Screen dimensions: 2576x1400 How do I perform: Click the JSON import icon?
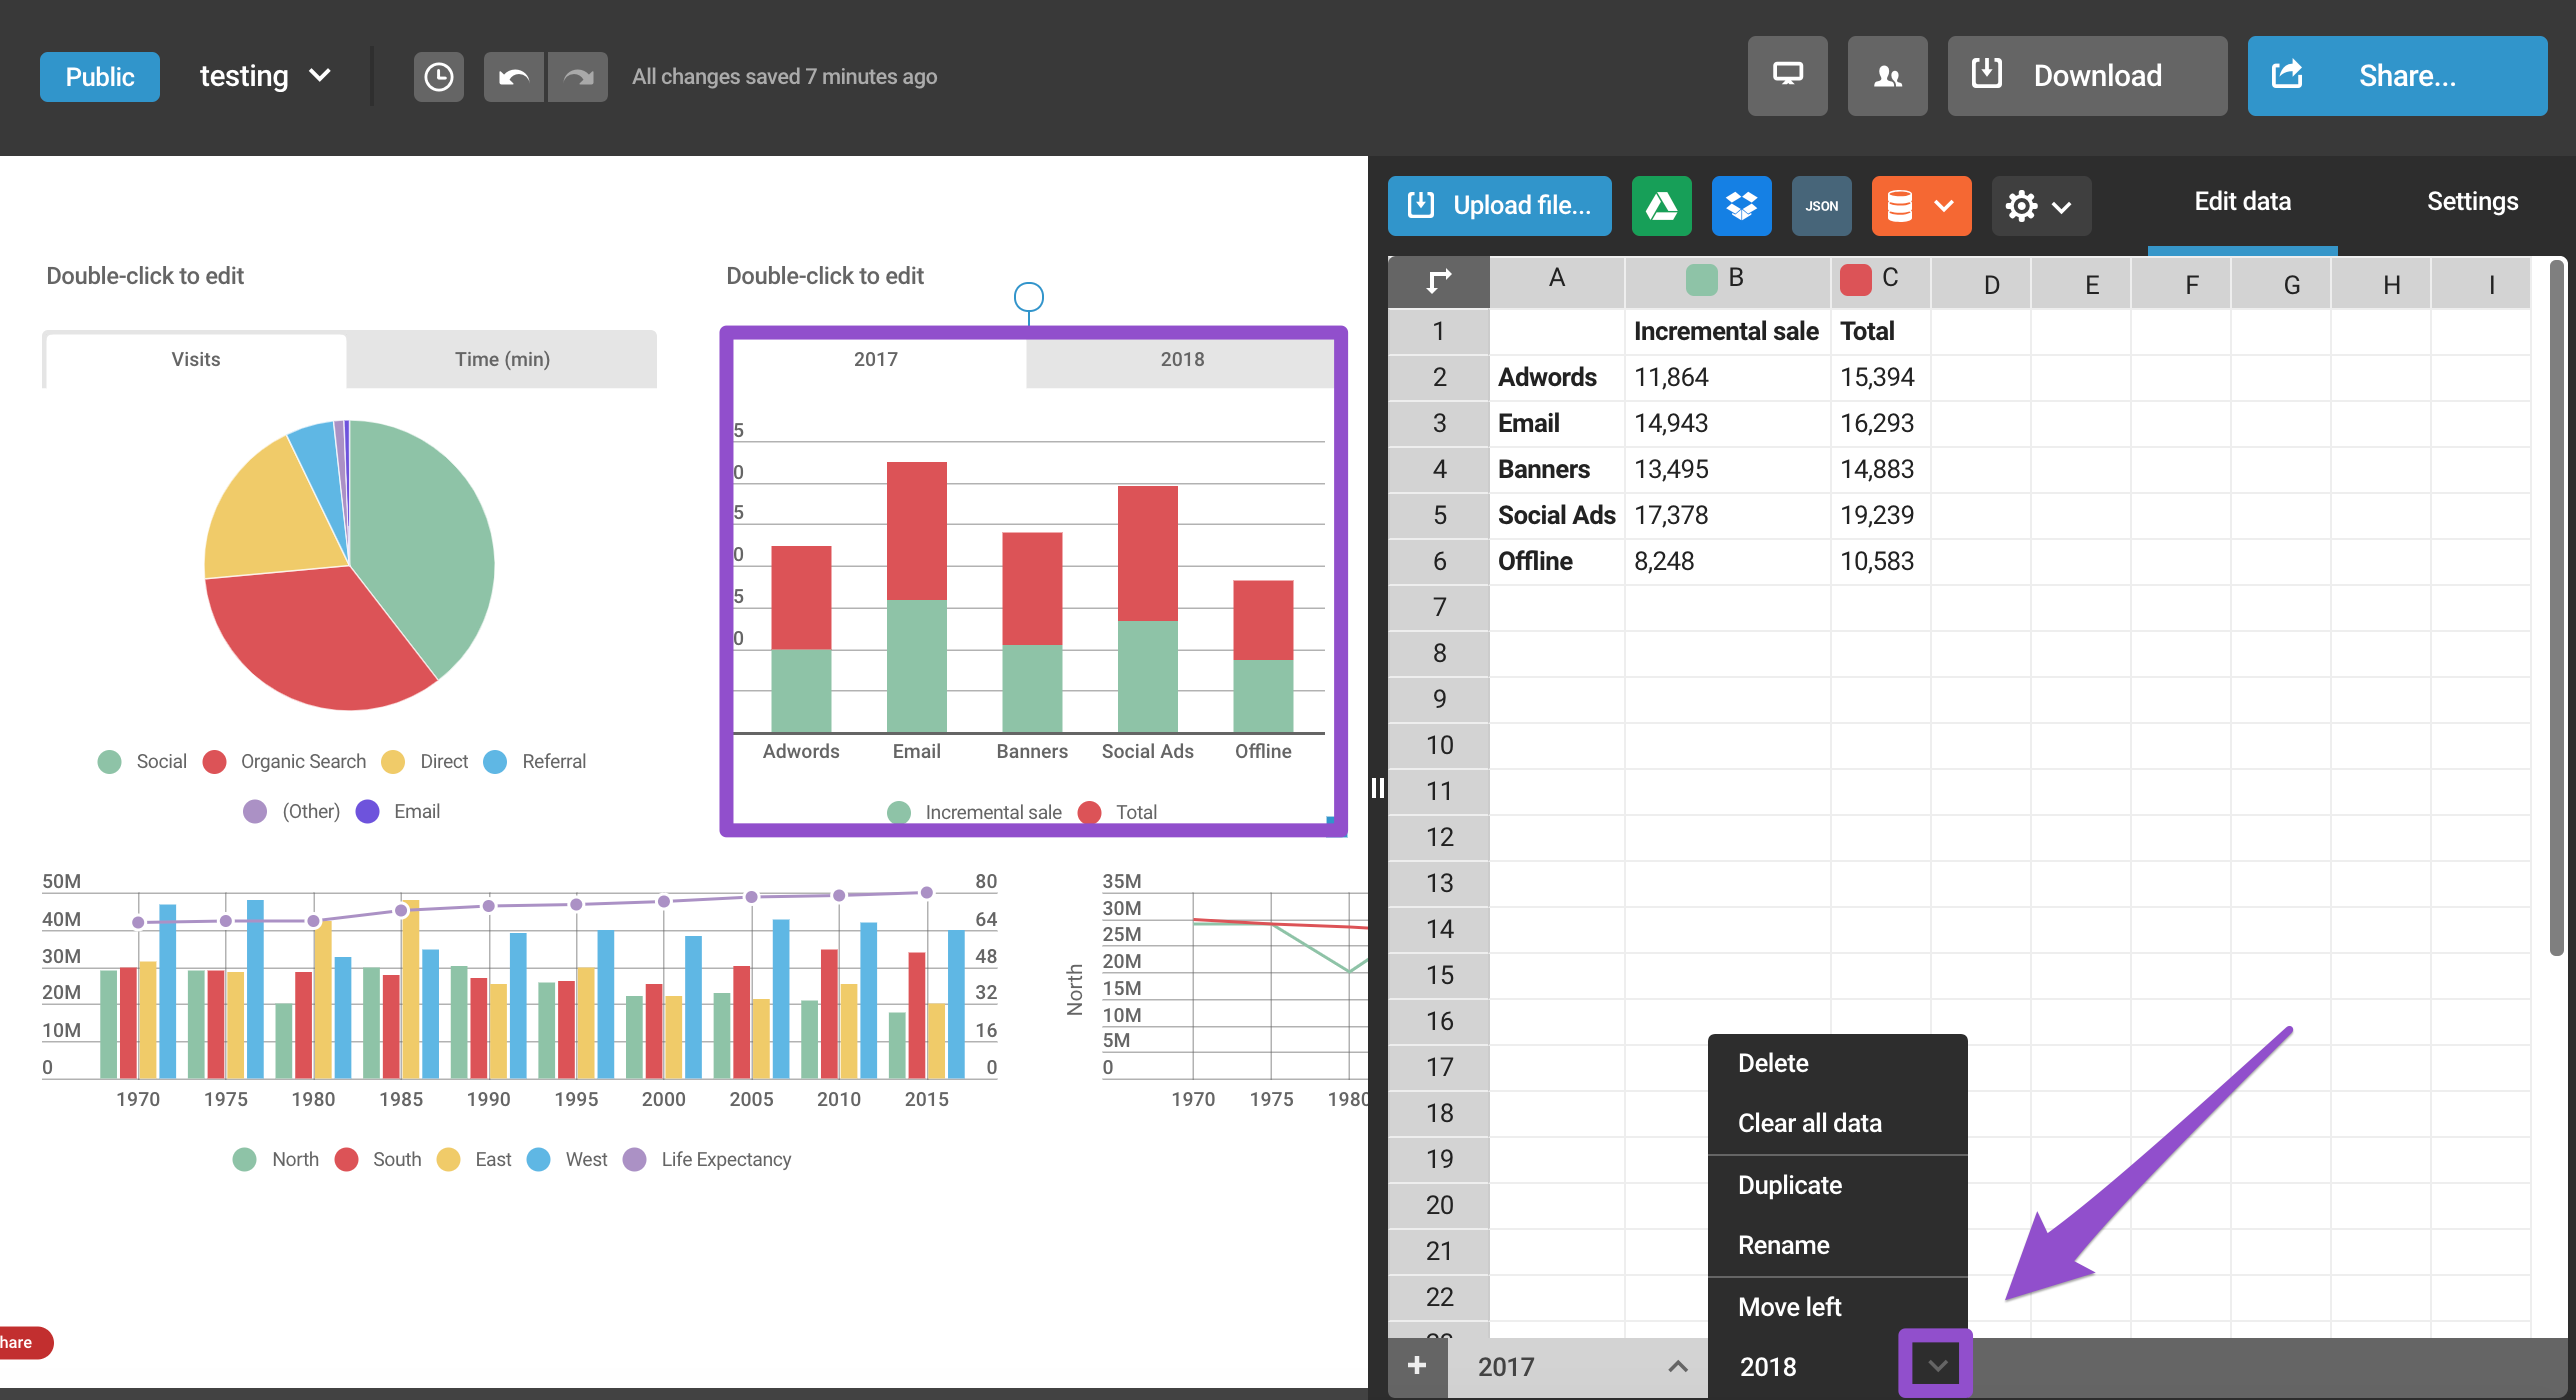click(1820, 203)
